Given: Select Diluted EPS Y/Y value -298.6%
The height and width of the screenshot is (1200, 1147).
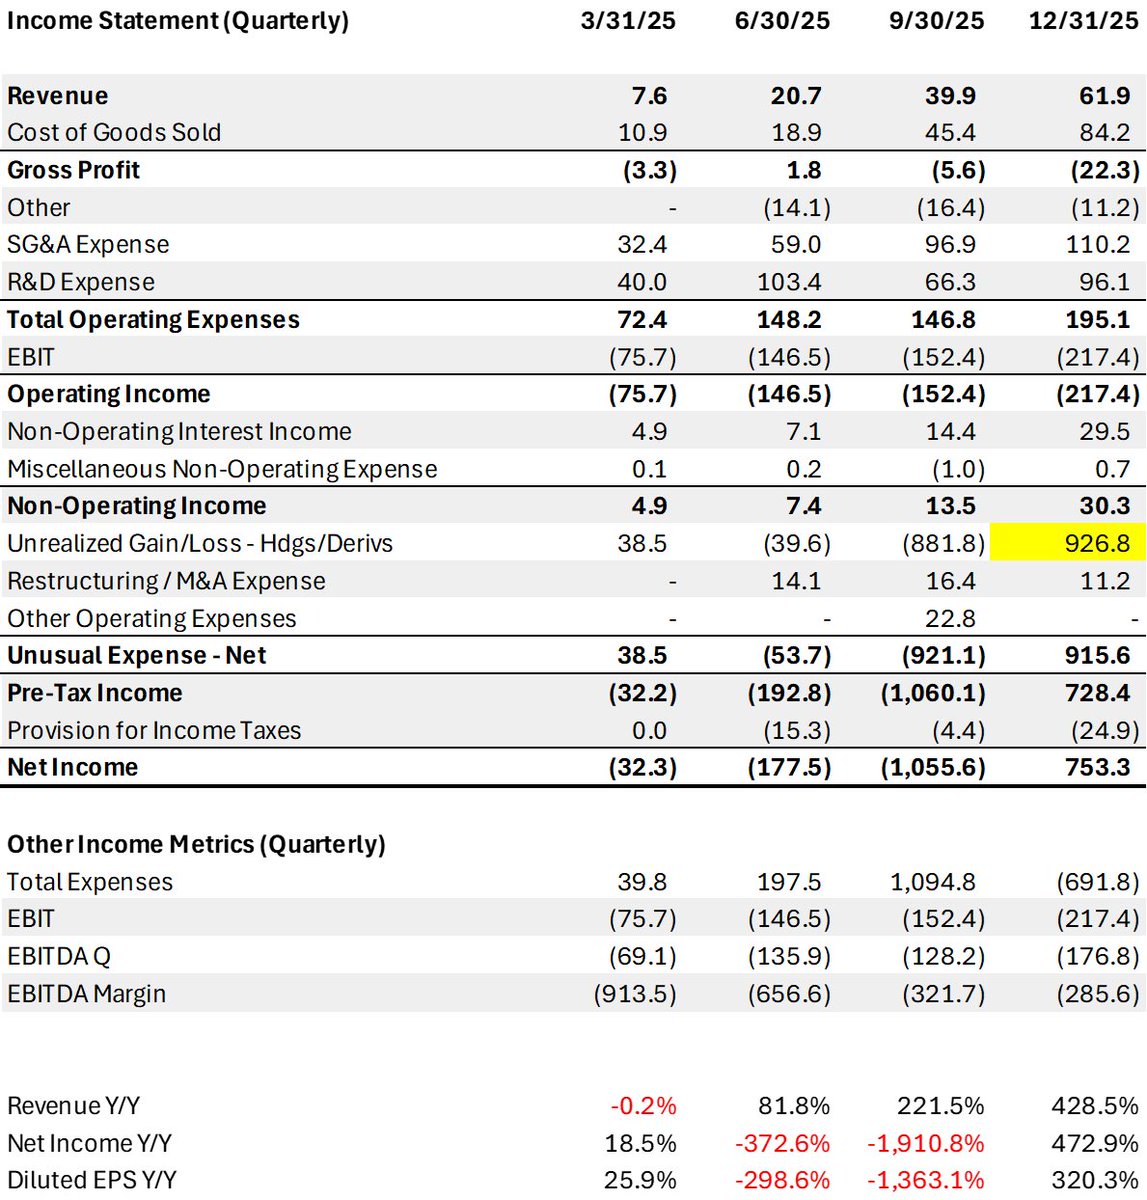Looking at the screenshot, I should point(783,1180).
